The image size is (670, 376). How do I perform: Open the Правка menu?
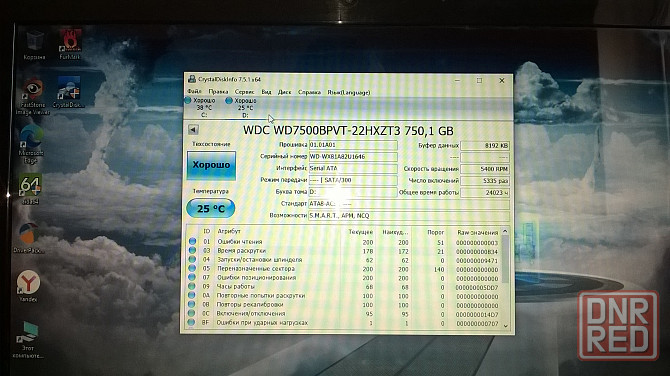[218, 92]
